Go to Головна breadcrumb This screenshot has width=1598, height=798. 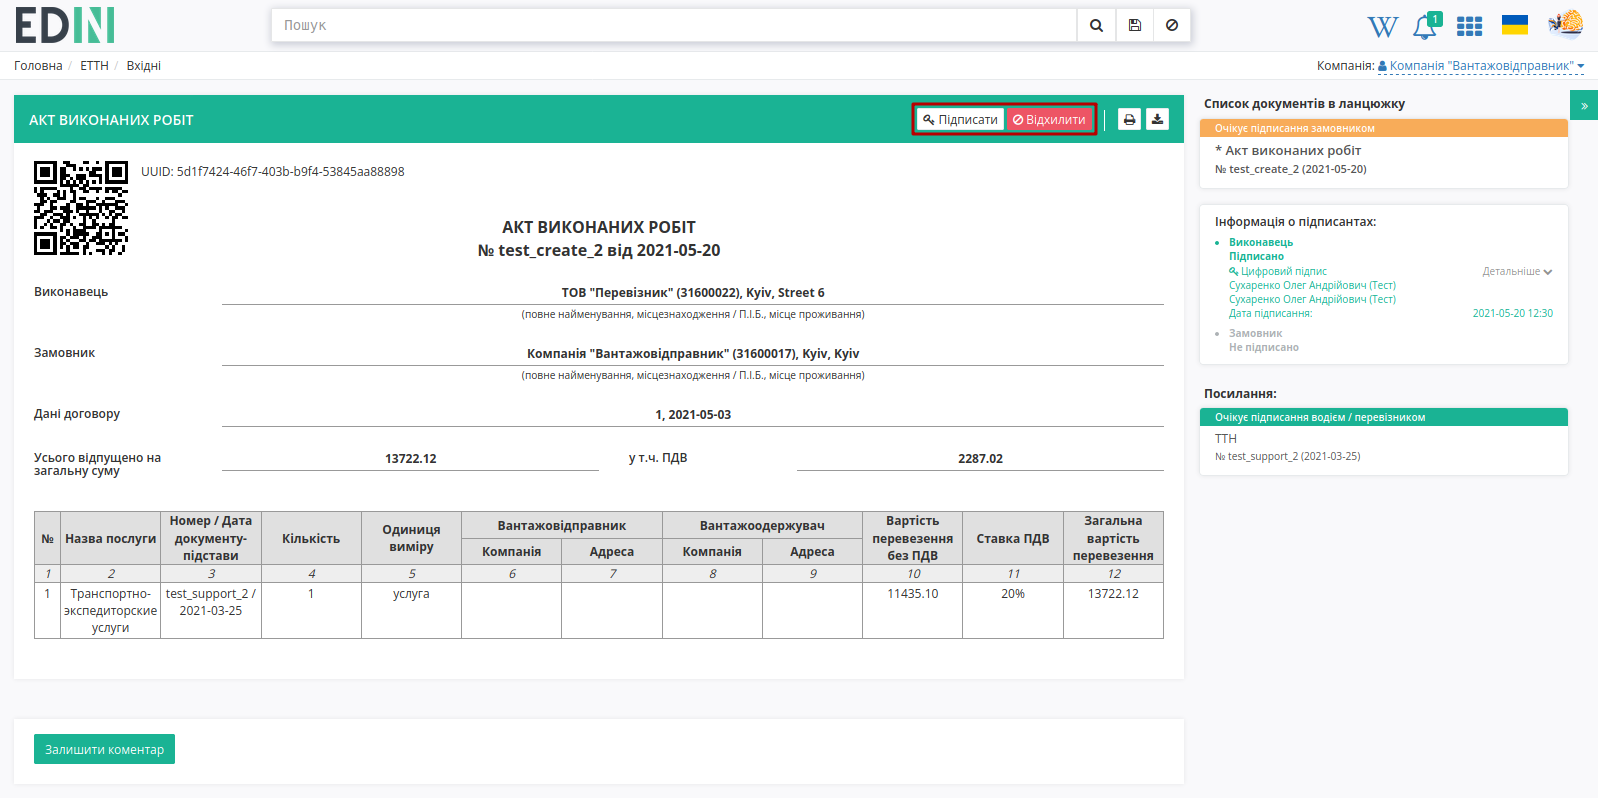click(38, 66)
